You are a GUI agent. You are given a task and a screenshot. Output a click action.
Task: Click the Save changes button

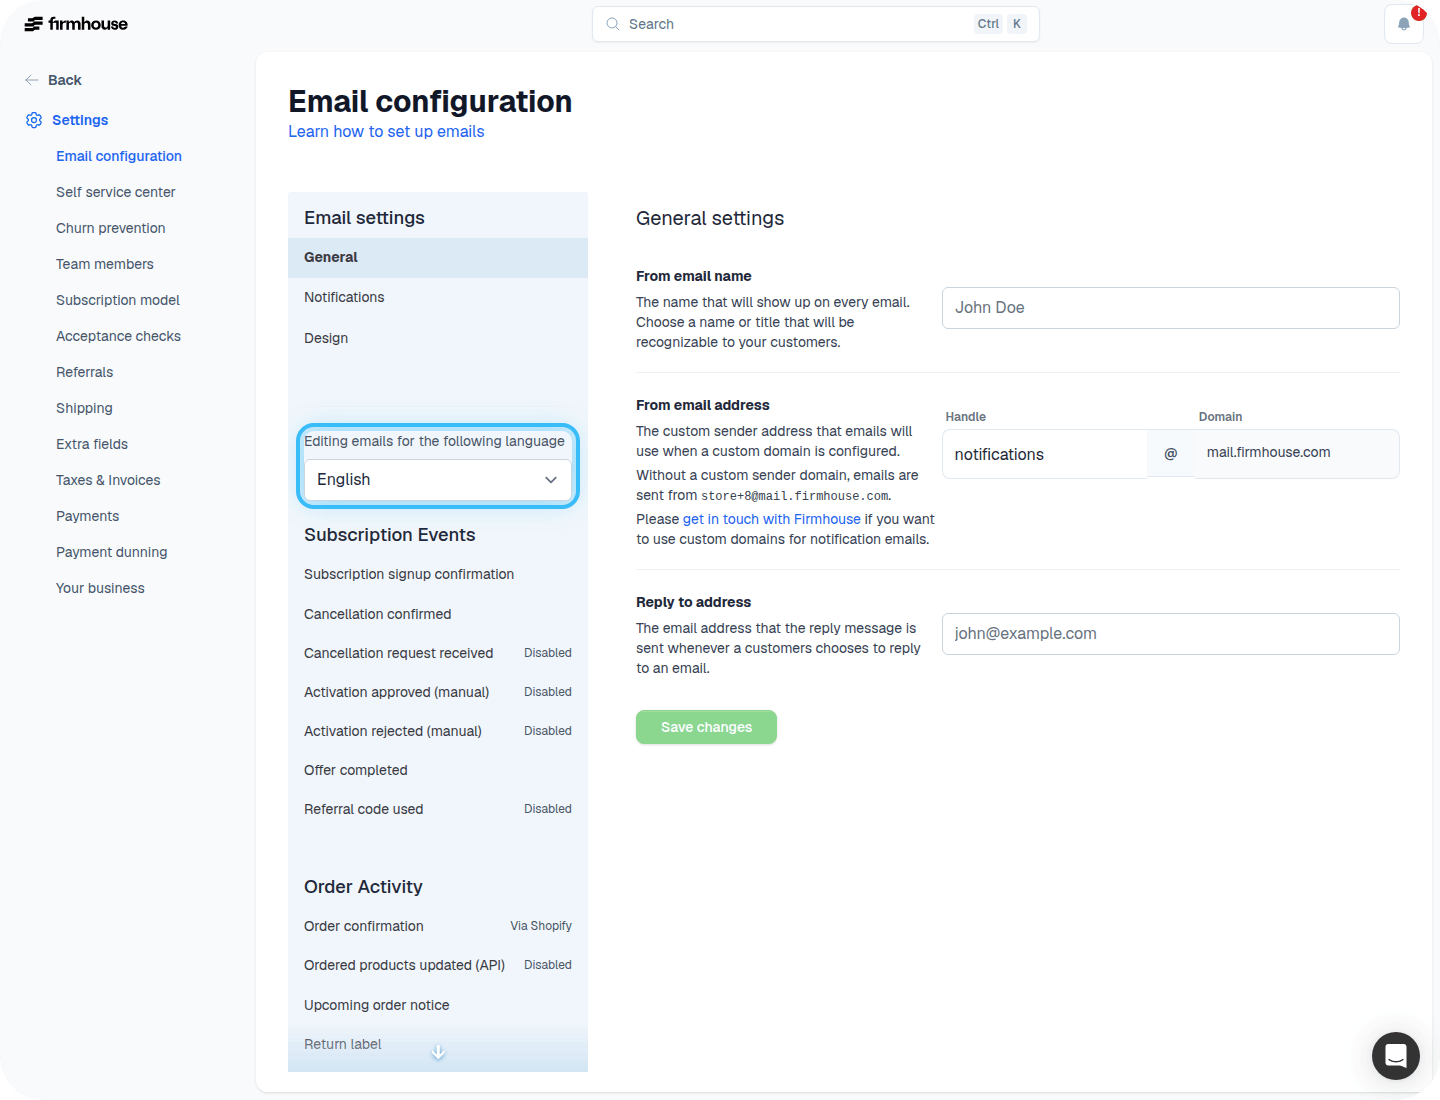(706, 727)
